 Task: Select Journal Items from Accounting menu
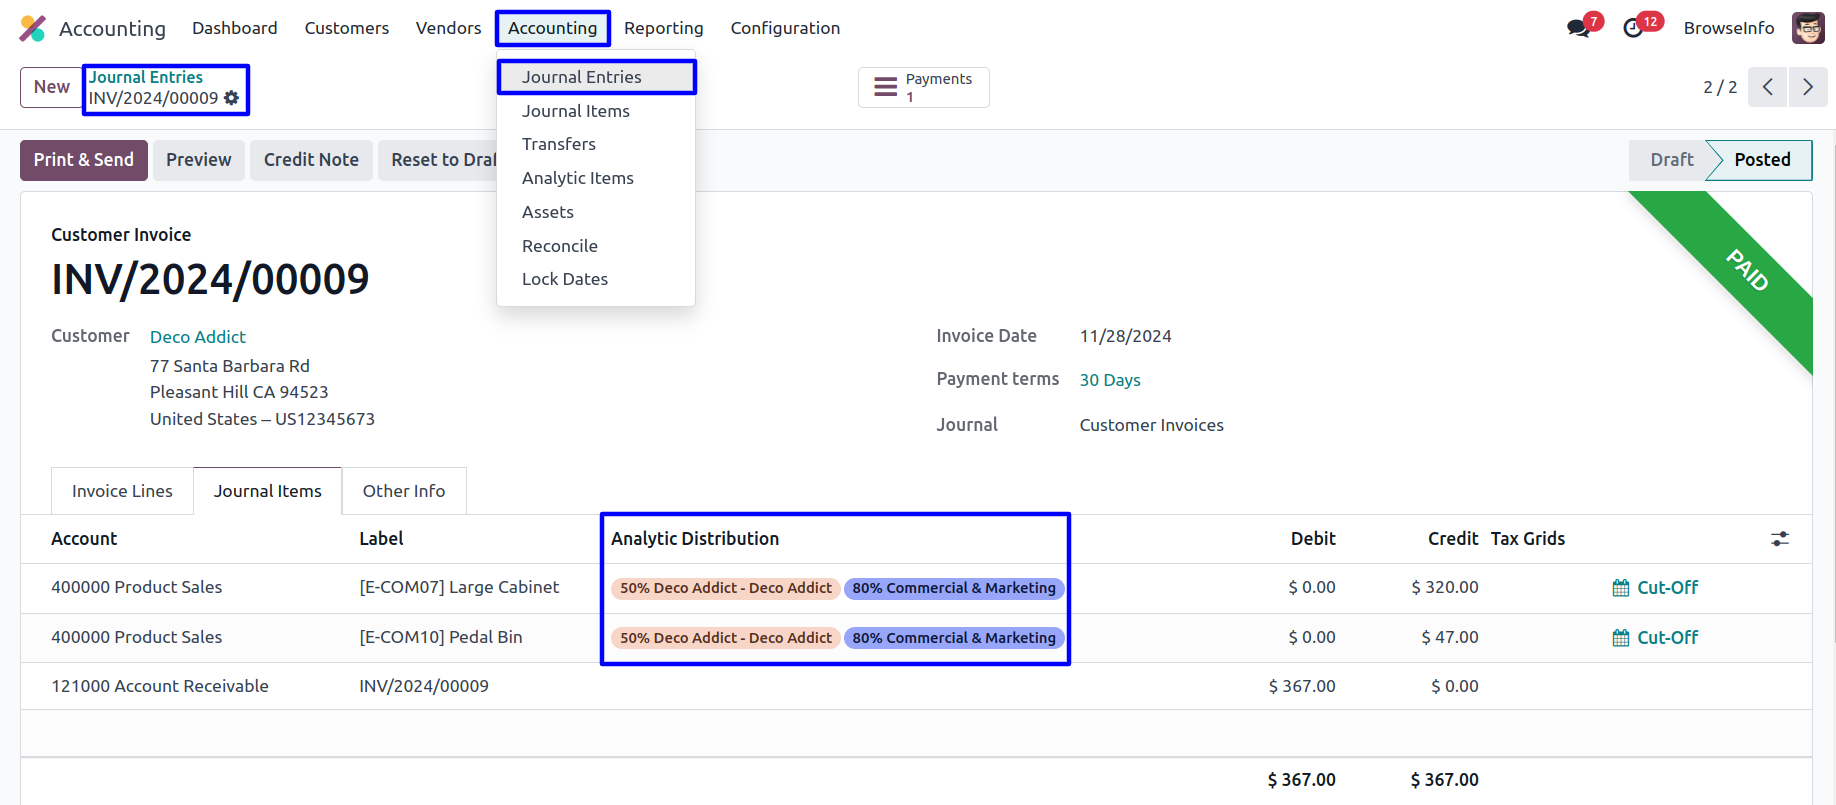(x=575, y=111)
